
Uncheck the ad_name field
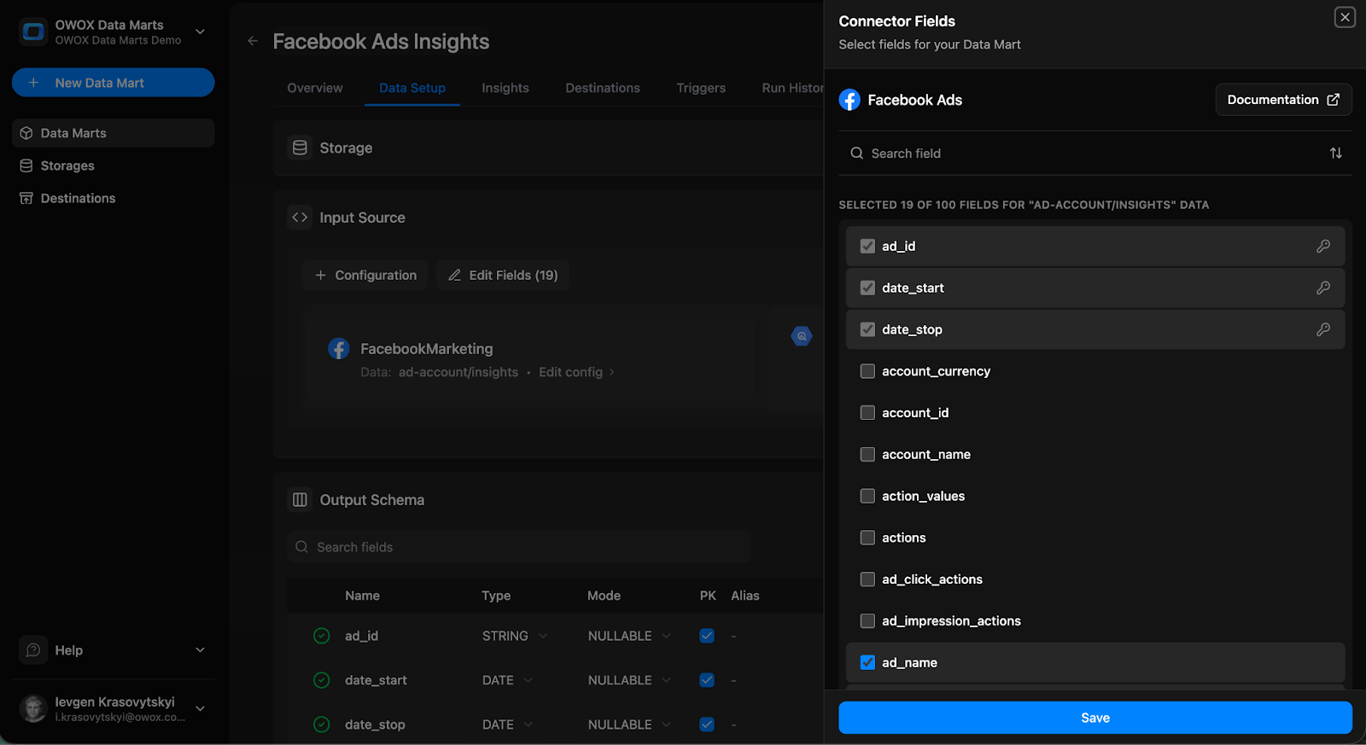(x=867, y=663)
